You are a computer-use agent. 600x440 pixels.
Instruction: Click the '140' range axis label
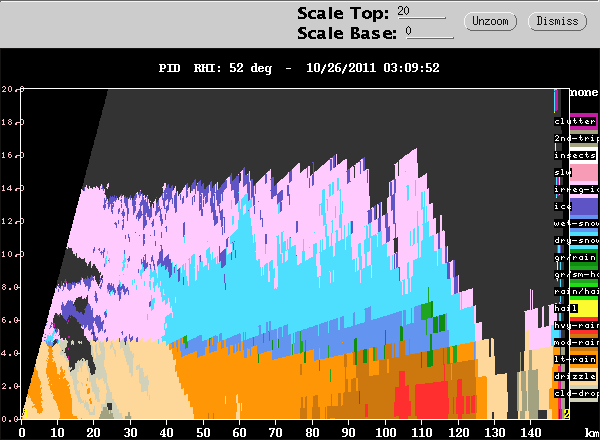(x=530, y=433)
